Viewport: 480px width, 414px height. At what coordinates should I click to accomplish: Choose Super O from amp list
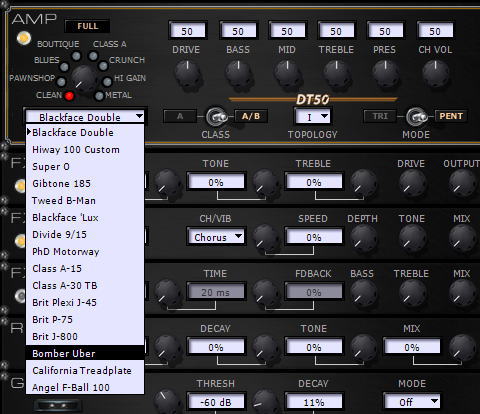tap(85, 167)
